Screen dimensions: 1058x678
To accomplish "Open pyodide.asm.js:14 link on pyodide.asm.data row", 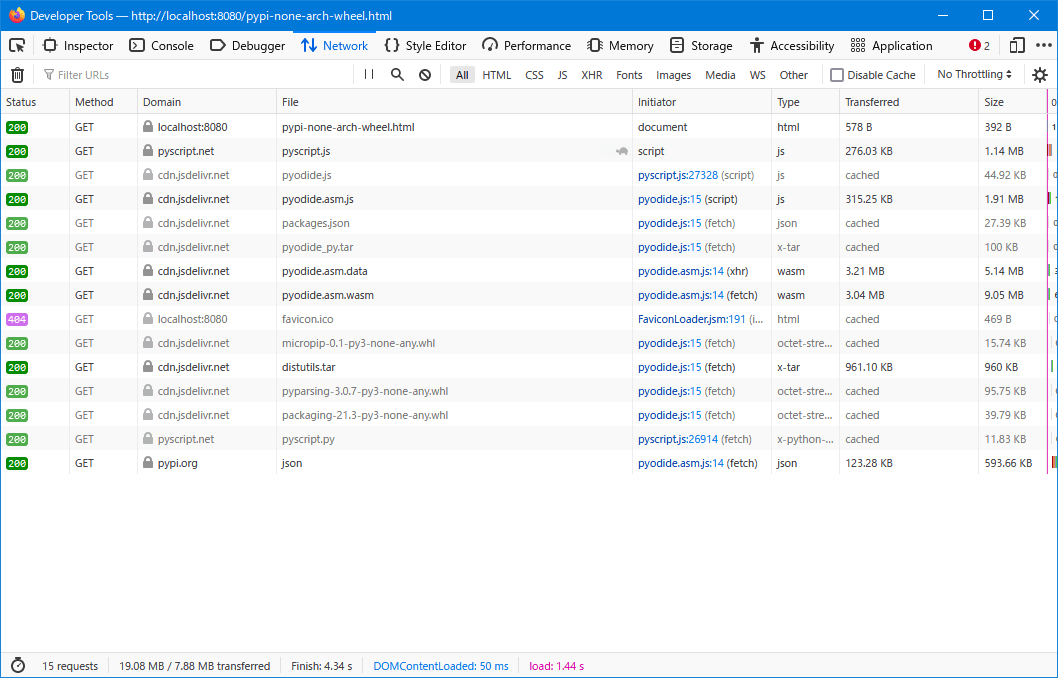I will click(680, 271).
